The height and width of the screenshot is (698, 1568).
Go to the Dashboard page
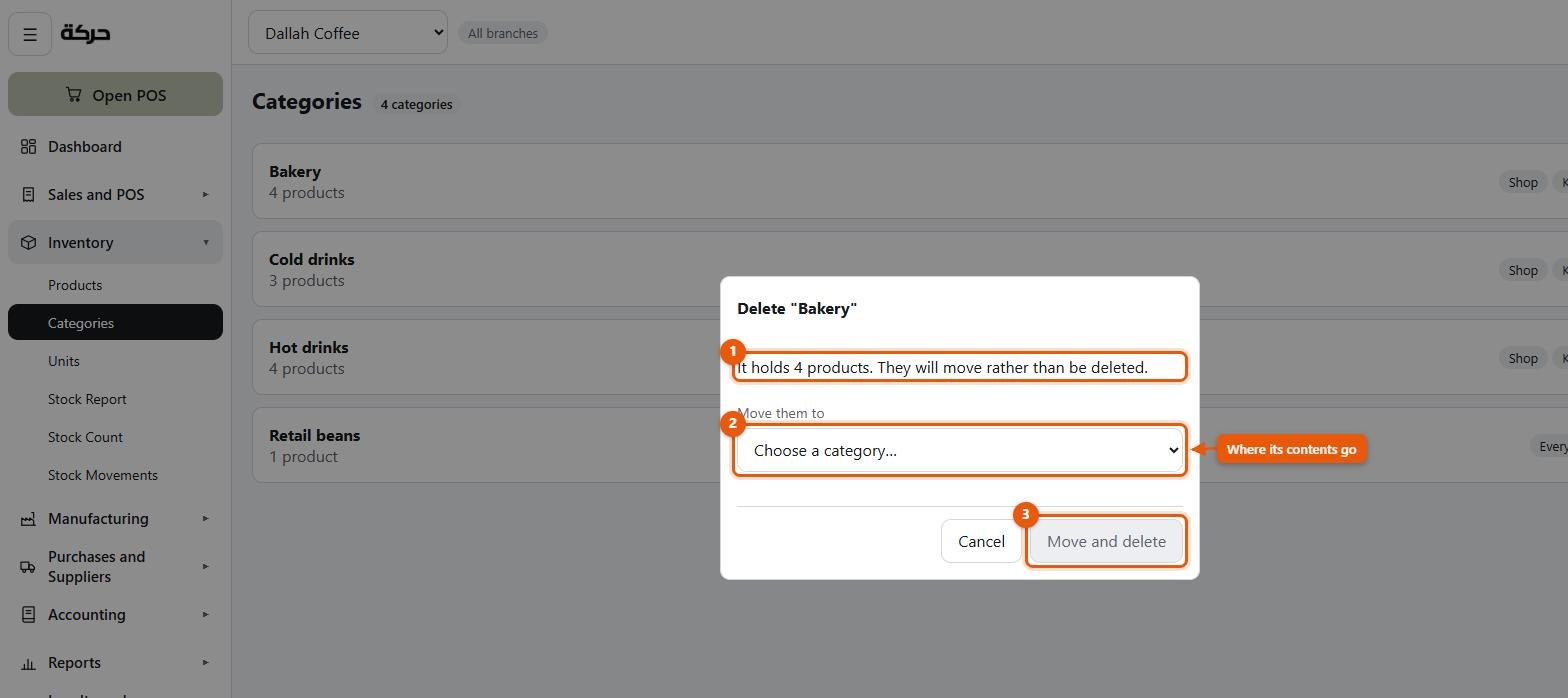[115, 147]
